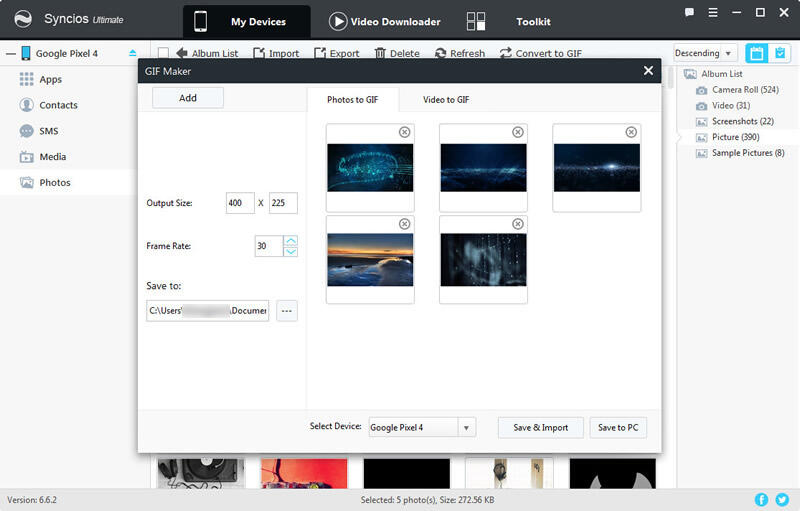Toggle the select-all checkbox in toolbar
Image resolution: width=800 pixels, height=511 pixels.
163,53
